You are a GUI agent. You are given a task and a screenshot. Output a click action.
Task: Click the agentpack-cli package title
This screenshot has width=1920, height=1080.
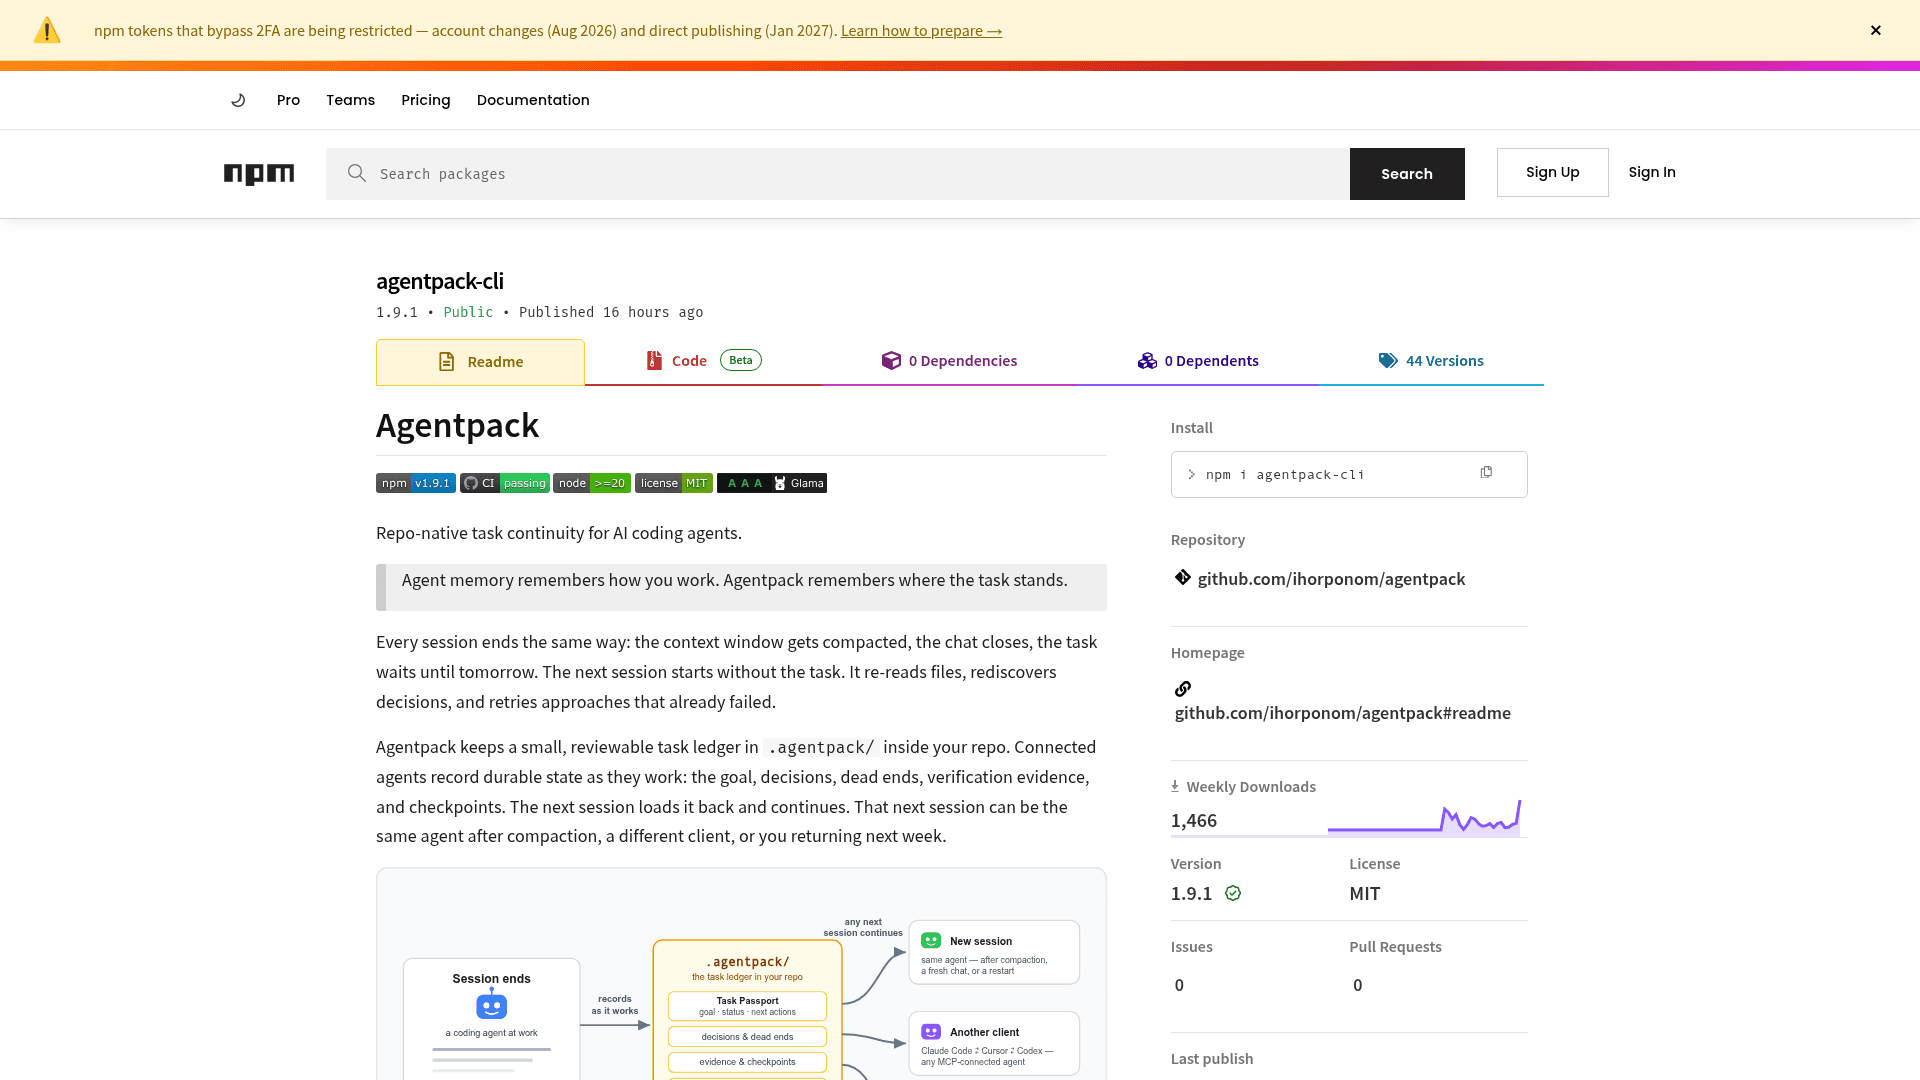coord(440,281)
